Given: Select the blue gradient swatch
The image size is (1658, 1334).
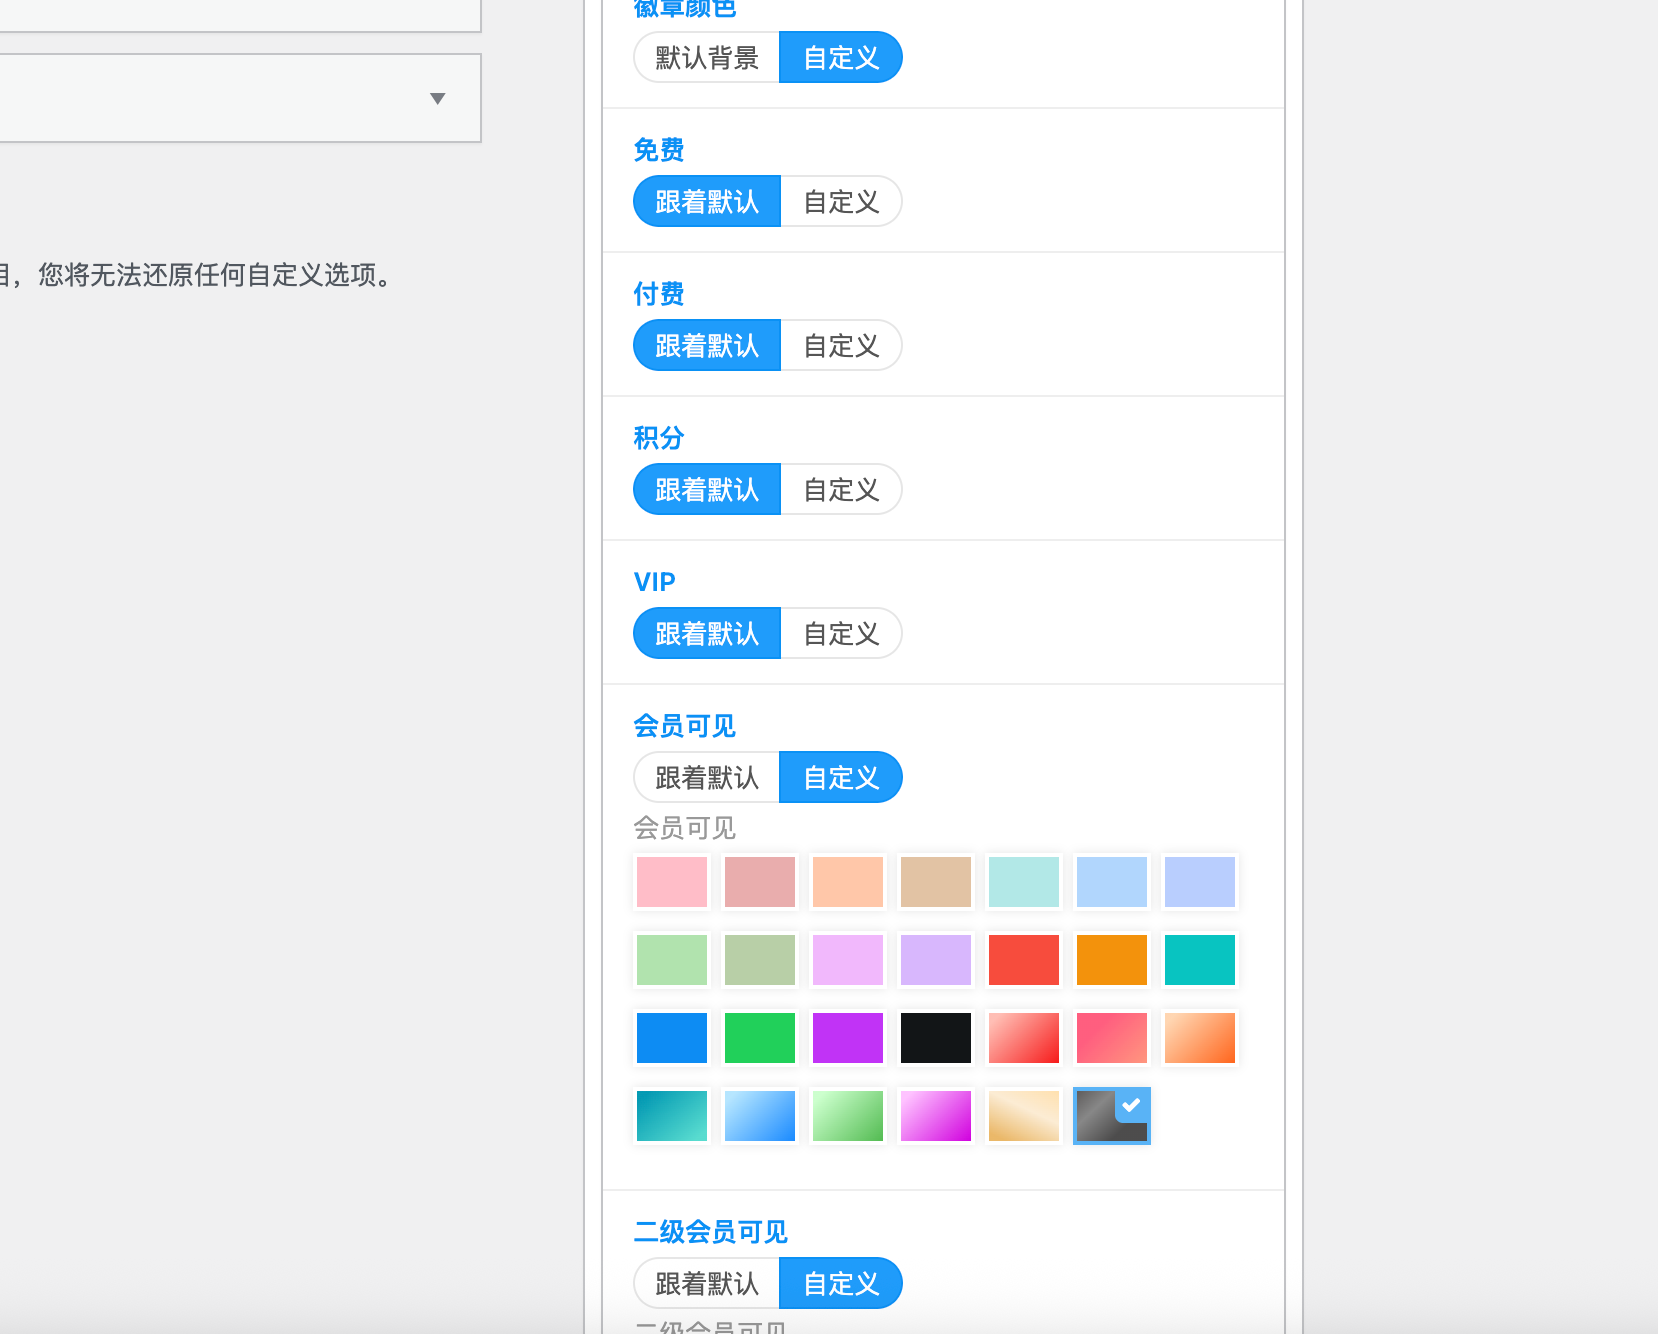Looking at the screenshot, I should click(x=759, y=1115).
